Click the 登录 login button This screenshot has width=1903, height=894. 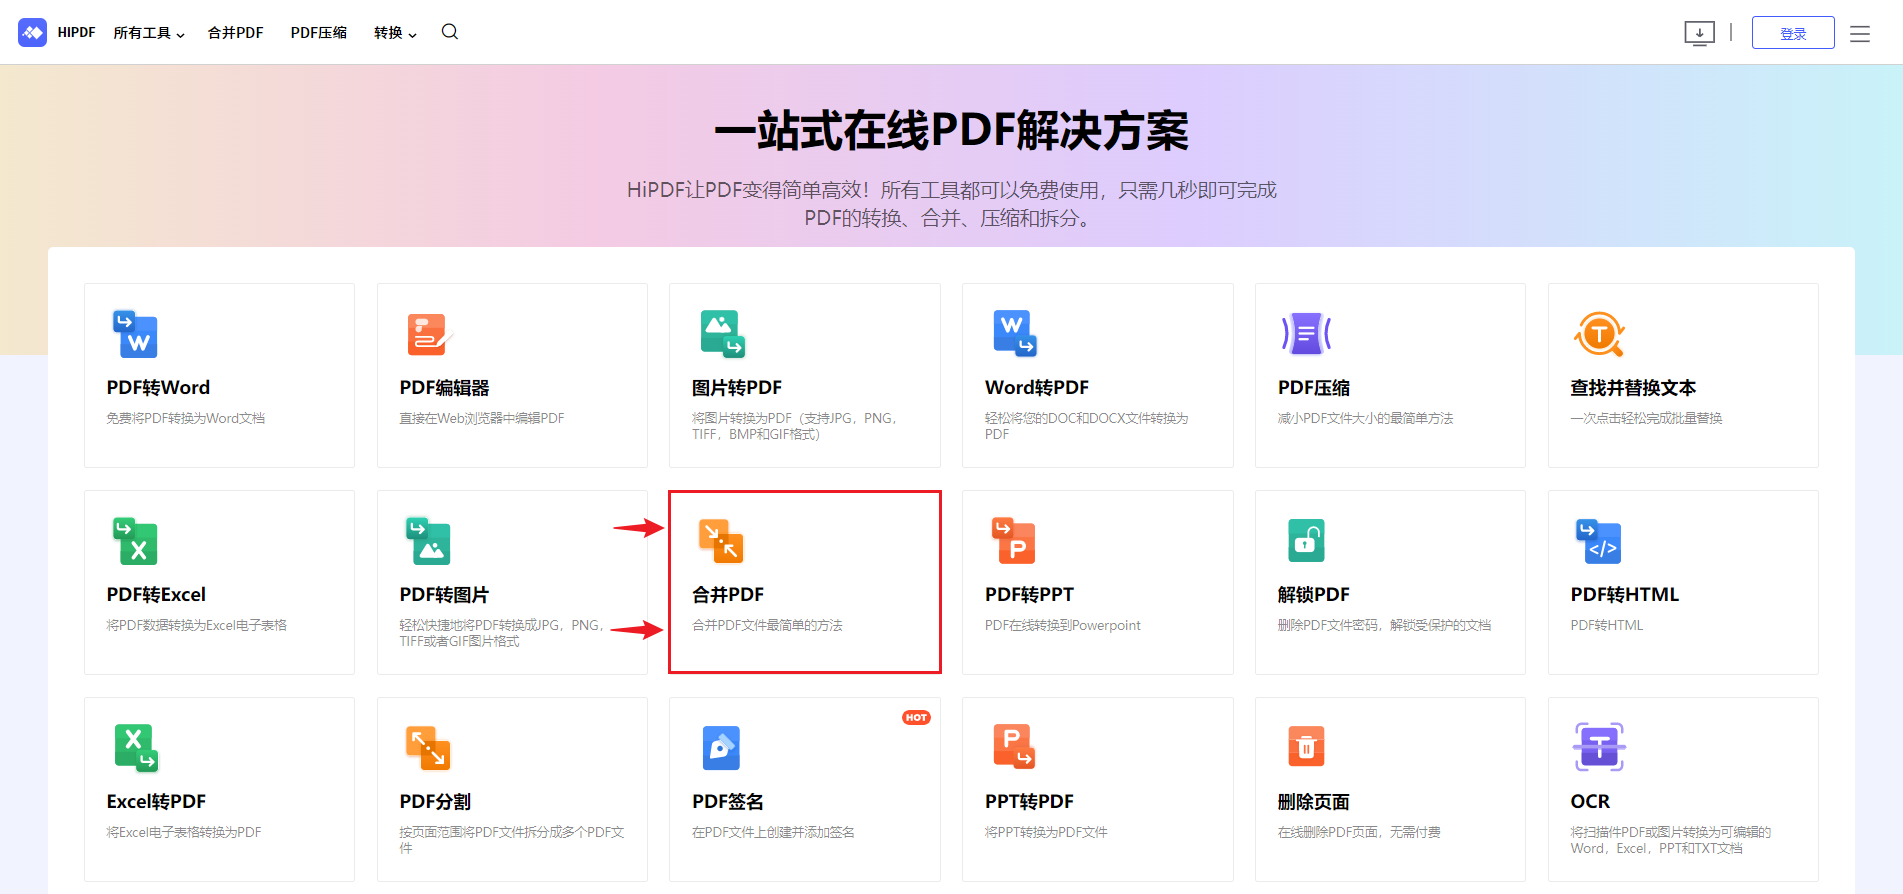[x=1793, y=33]
